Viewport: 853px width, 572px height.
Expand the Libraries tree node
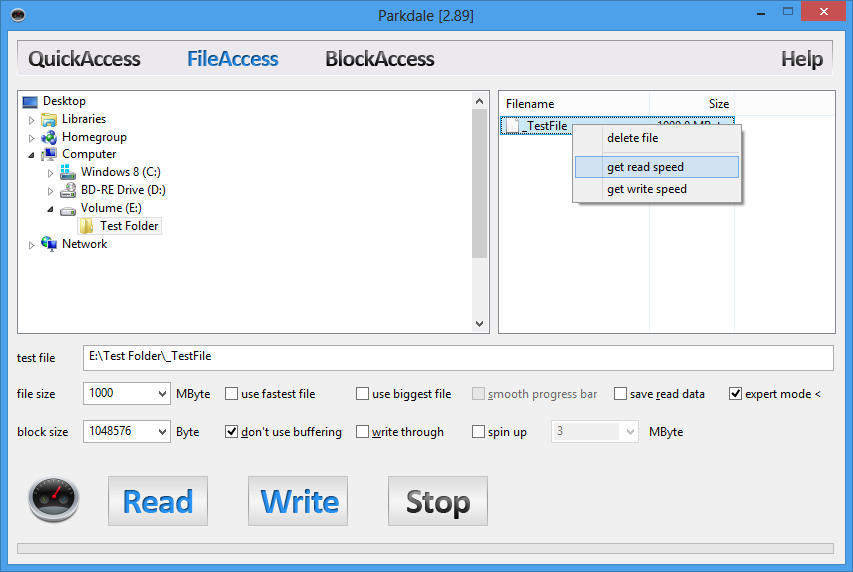(x=32, y=120)
